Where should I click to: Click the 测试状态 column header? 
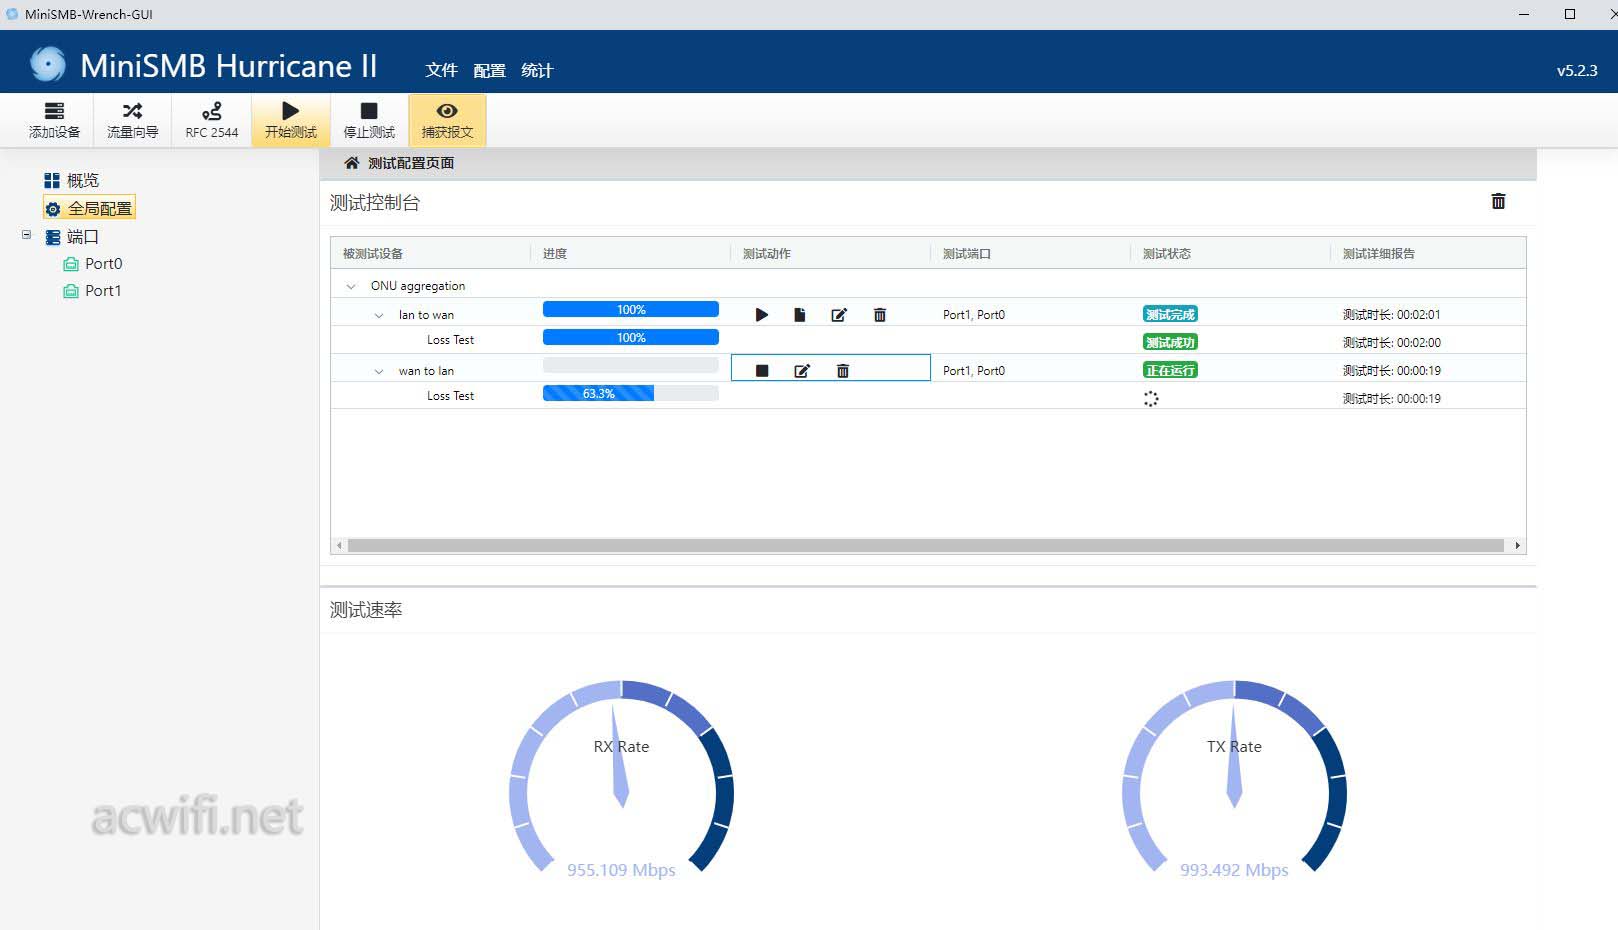(1167, 254)
